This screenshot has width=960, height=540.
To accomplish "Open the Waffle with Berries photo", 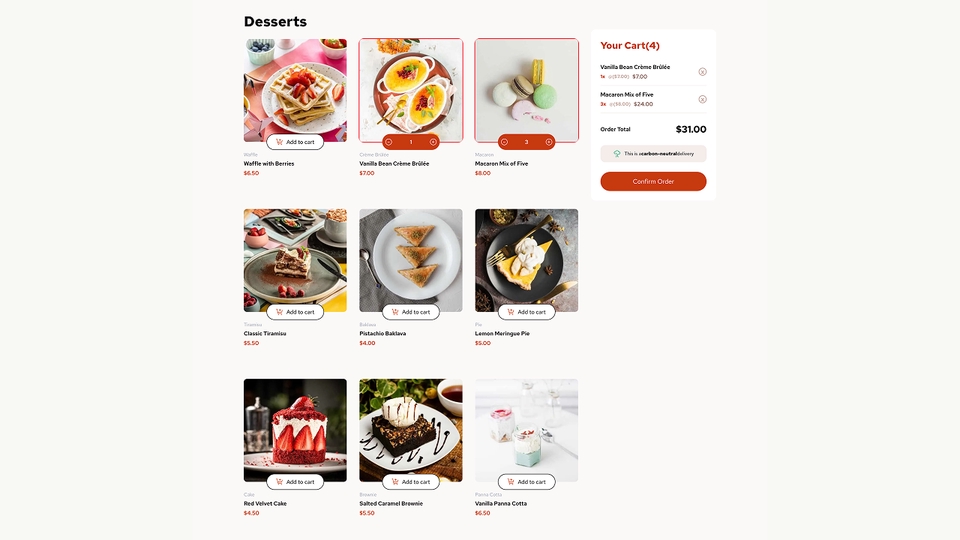I will click(x=295, y=90).
